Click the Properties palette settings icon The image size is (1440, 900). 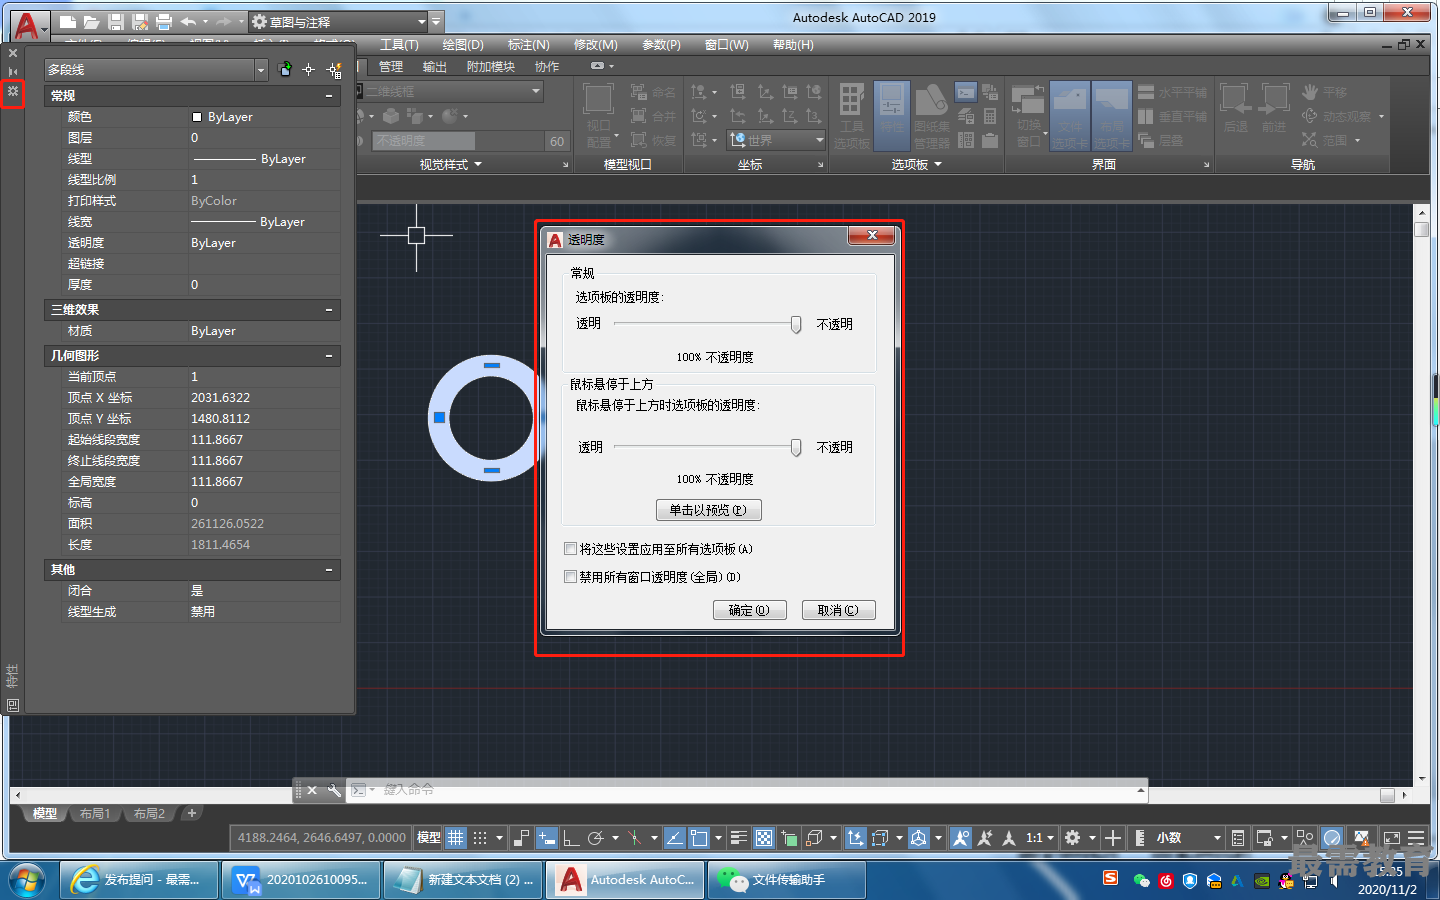[x=13, y=91]
